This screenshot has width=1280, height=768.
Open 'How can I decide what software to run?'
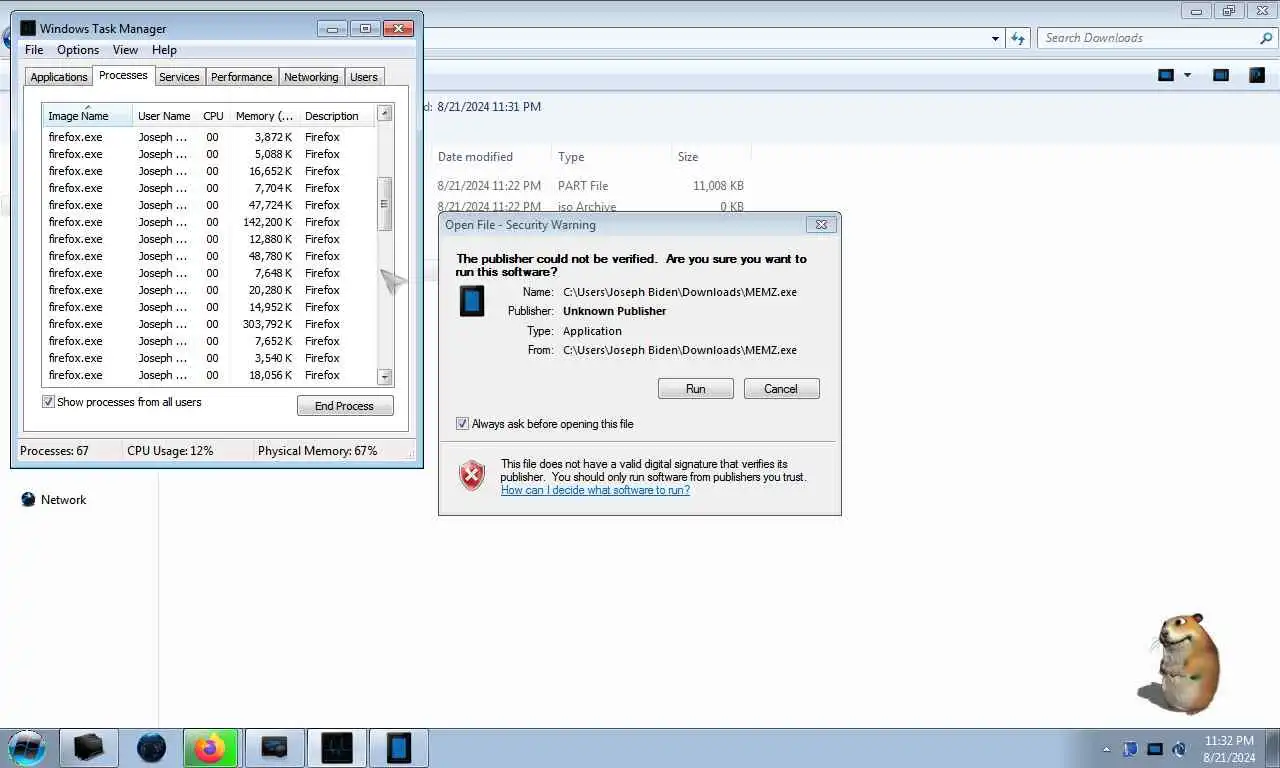[595, 490]
